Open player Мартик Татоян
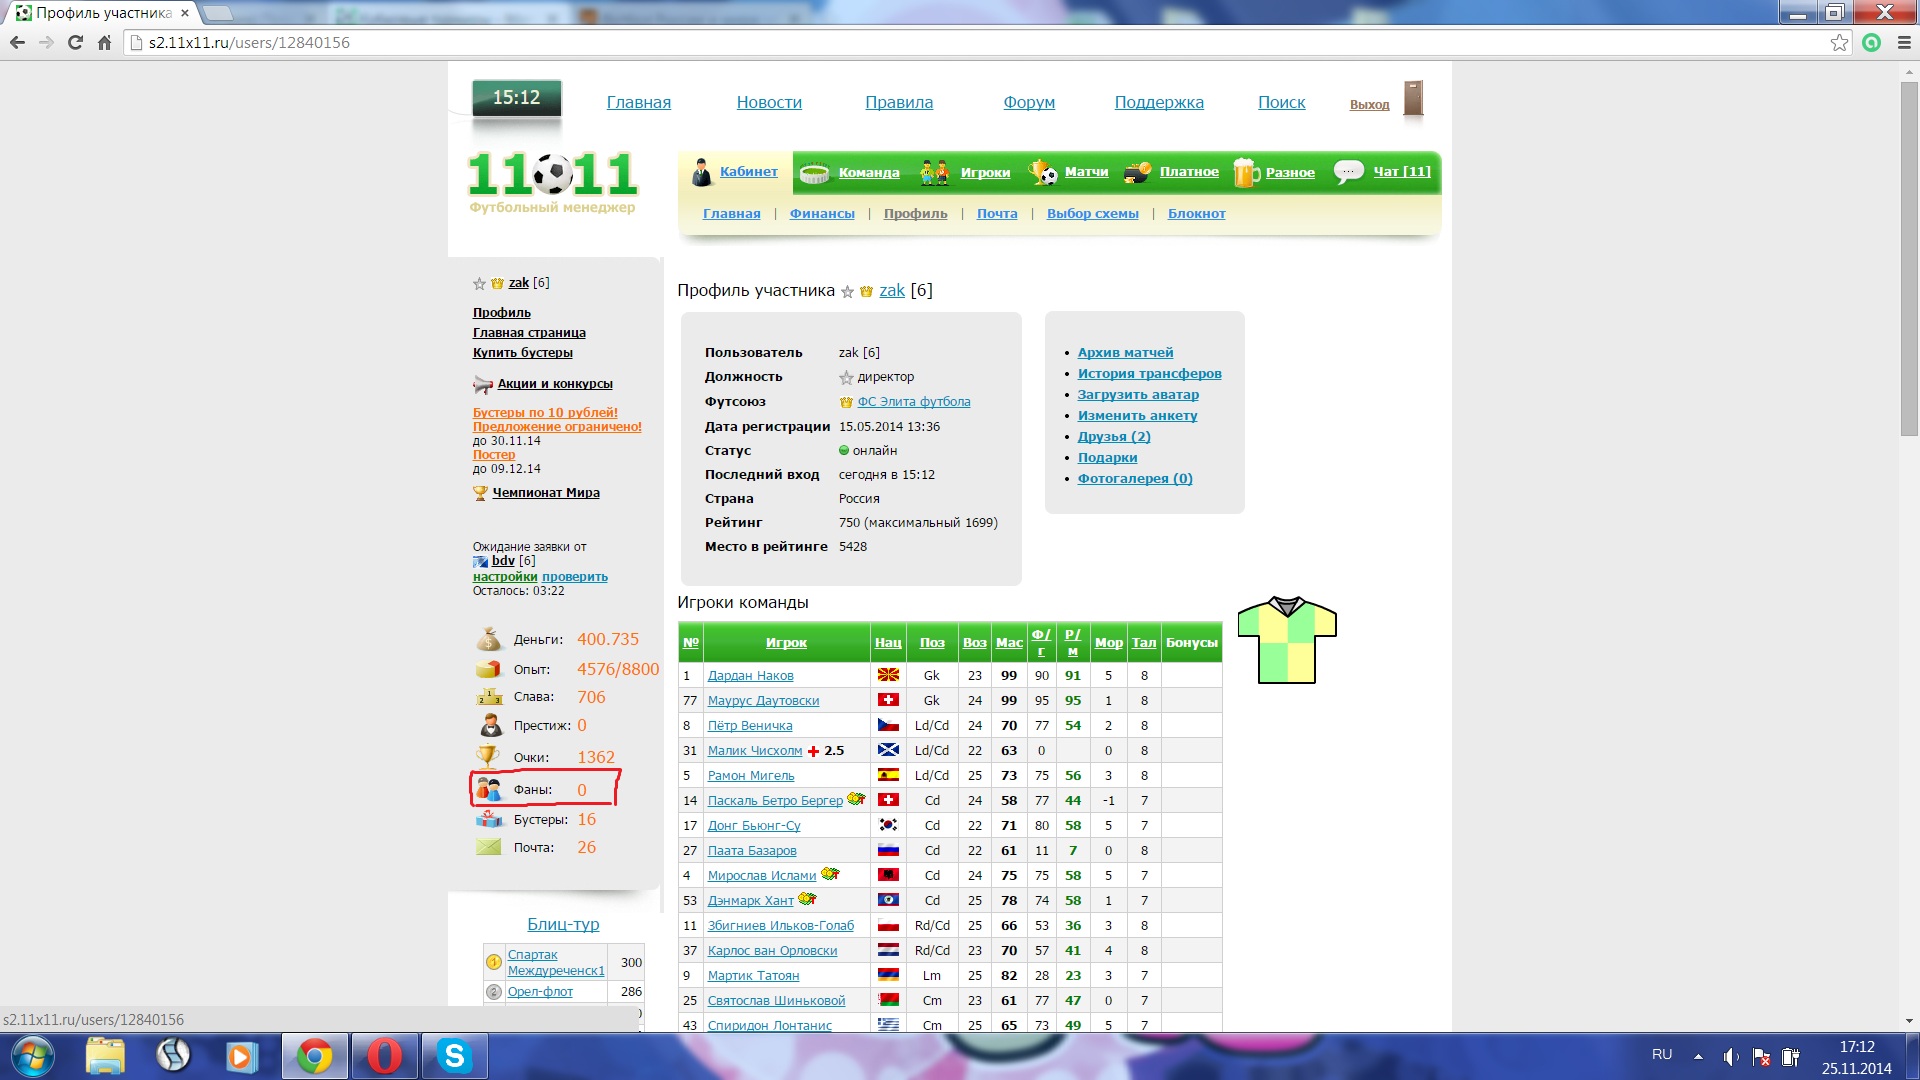1920x1080 pixels. 753,976
